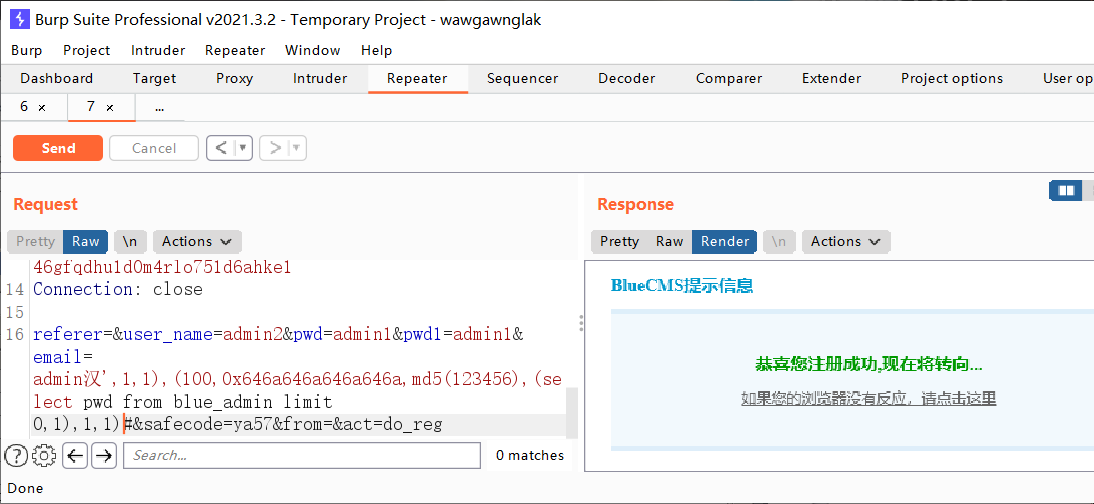Click the 恭喜您注册成功 success message
1094x504 pixels.
tap(869, 364)
